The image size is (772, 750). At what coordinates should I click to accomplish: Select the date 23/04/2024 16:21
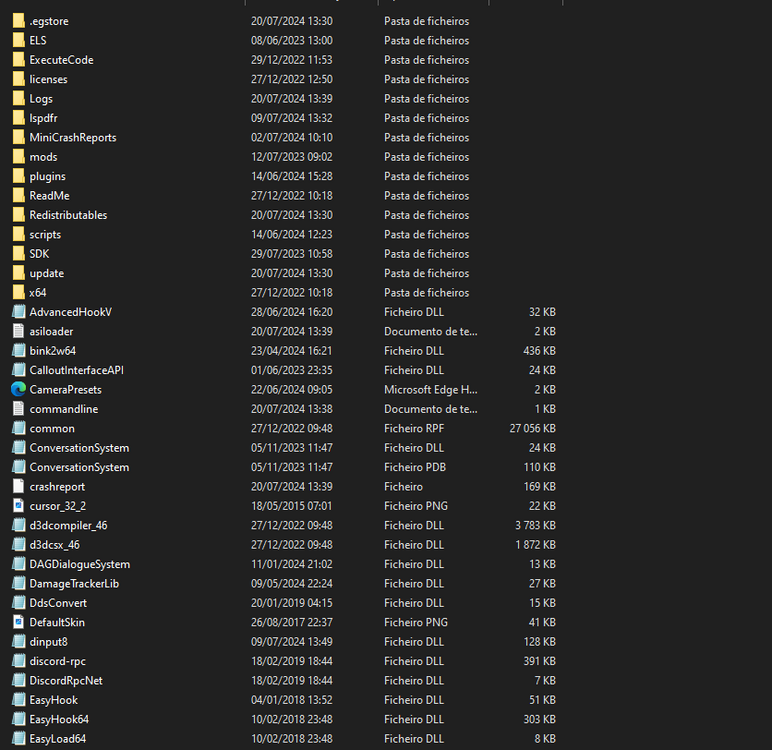pyautogui.click(x=291, y=351)
